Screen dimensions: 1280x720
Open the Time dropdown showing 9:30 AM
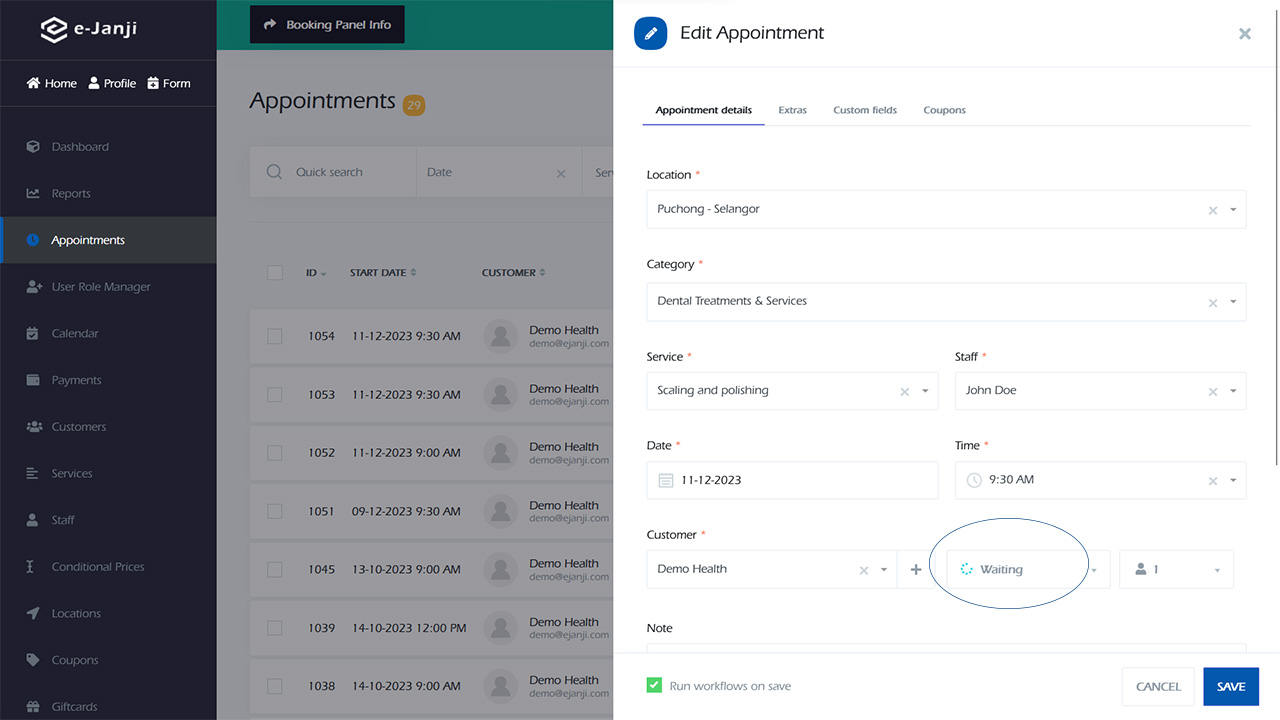pos(1233,481)
